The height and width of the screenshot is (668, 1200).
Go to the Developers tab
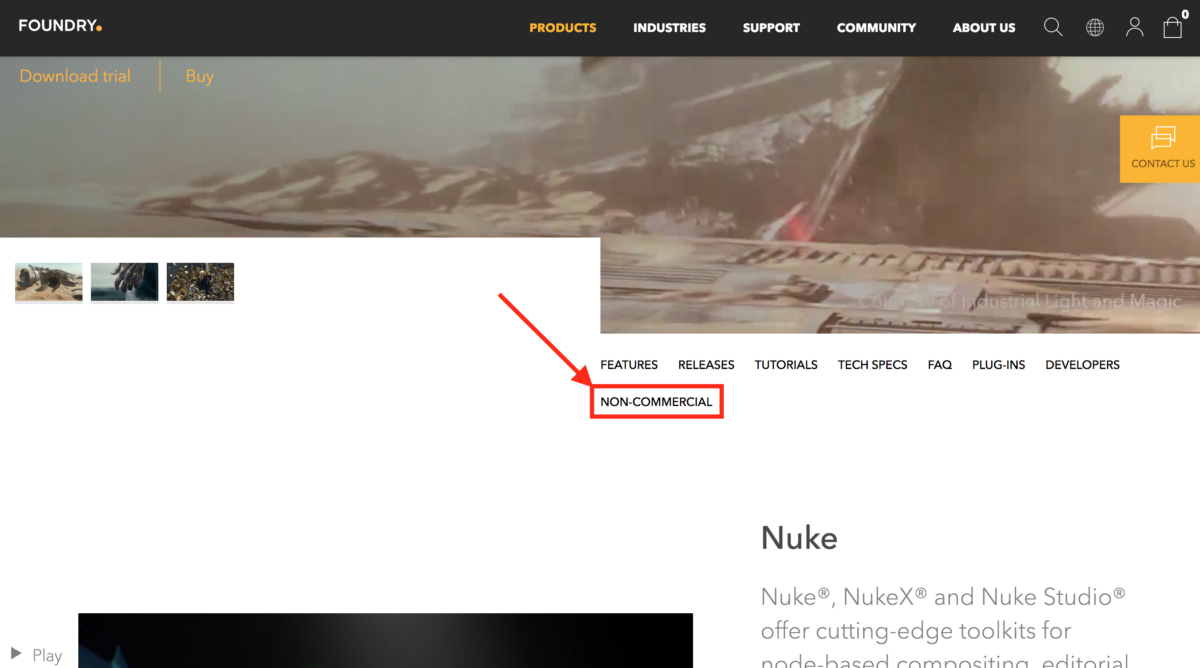point(1082,365)
